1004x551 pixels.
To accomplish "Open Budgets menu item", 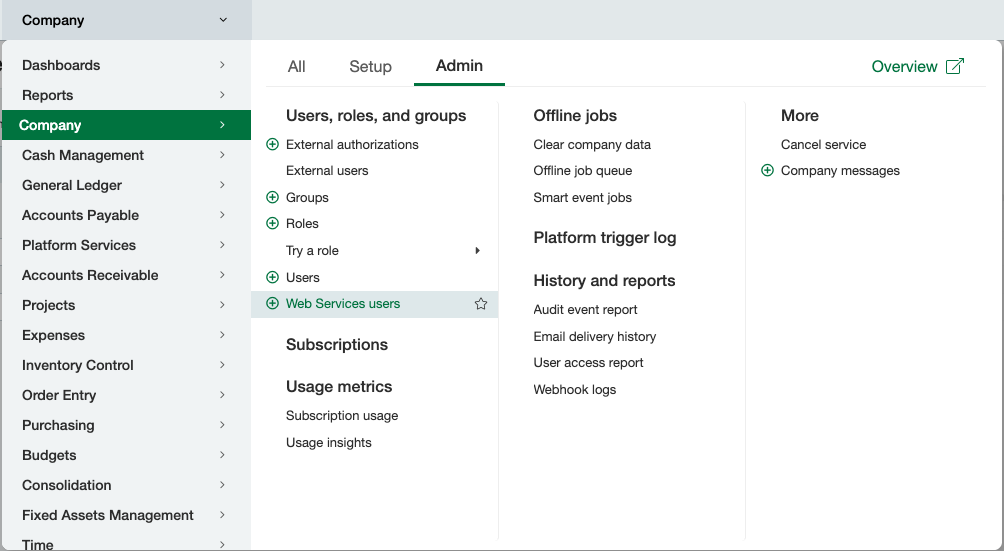I will coord(126,455).
